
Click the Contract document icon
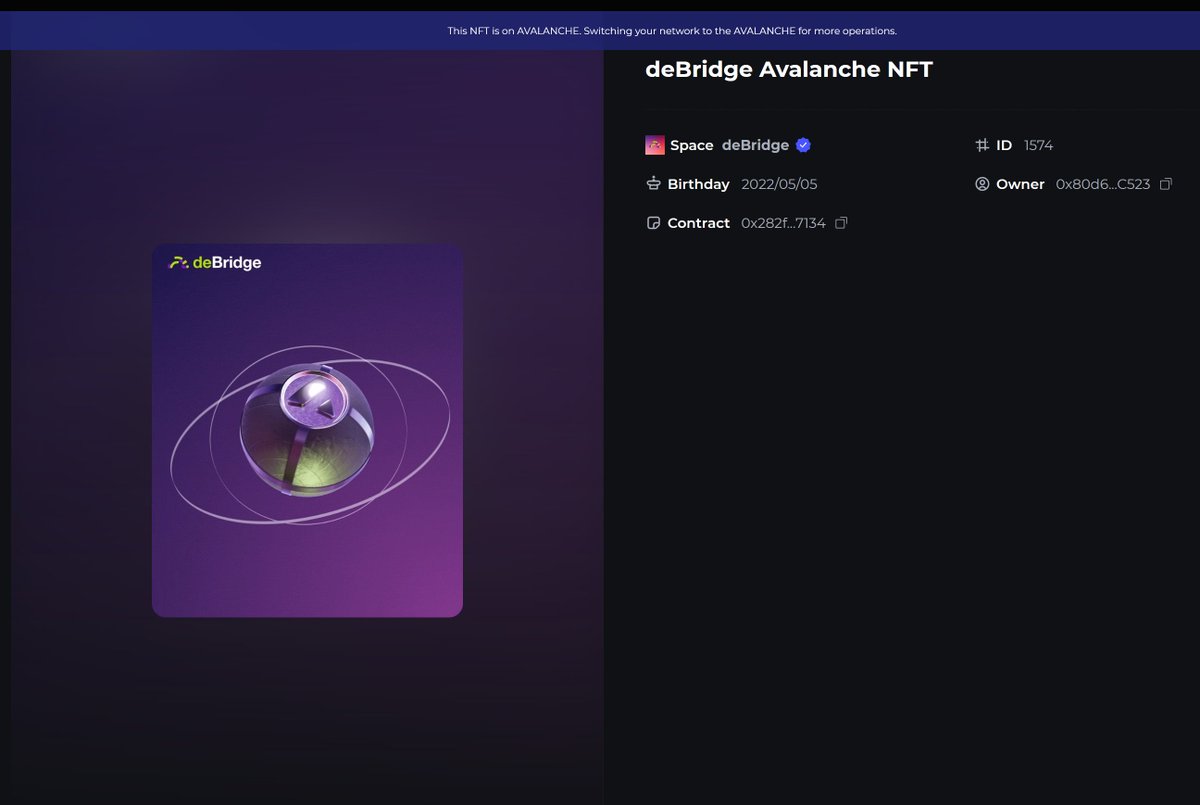click(654, 223)
